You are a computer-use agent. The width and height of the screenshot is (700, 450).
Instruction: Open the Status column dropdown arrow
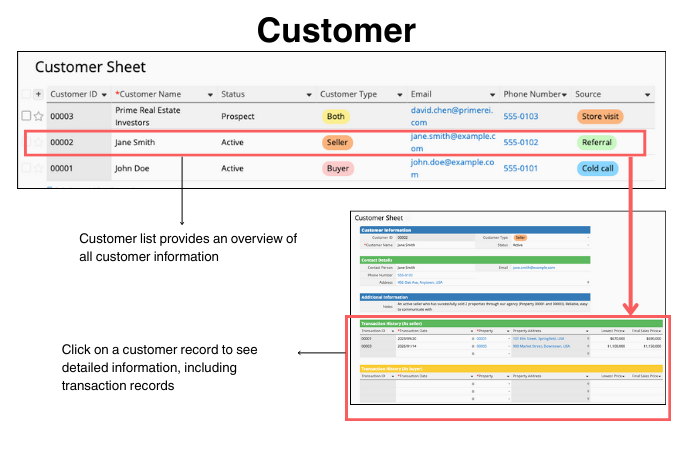tap(308, 94)
